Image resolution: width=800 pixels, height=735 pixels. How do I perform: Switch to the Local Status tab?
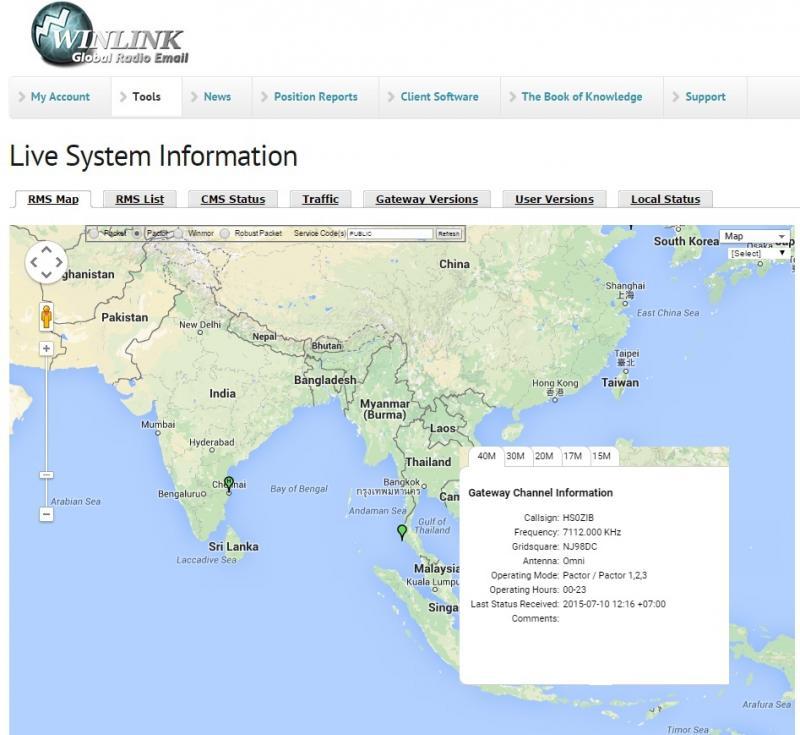pyautogui.click(x=665, y=199)
